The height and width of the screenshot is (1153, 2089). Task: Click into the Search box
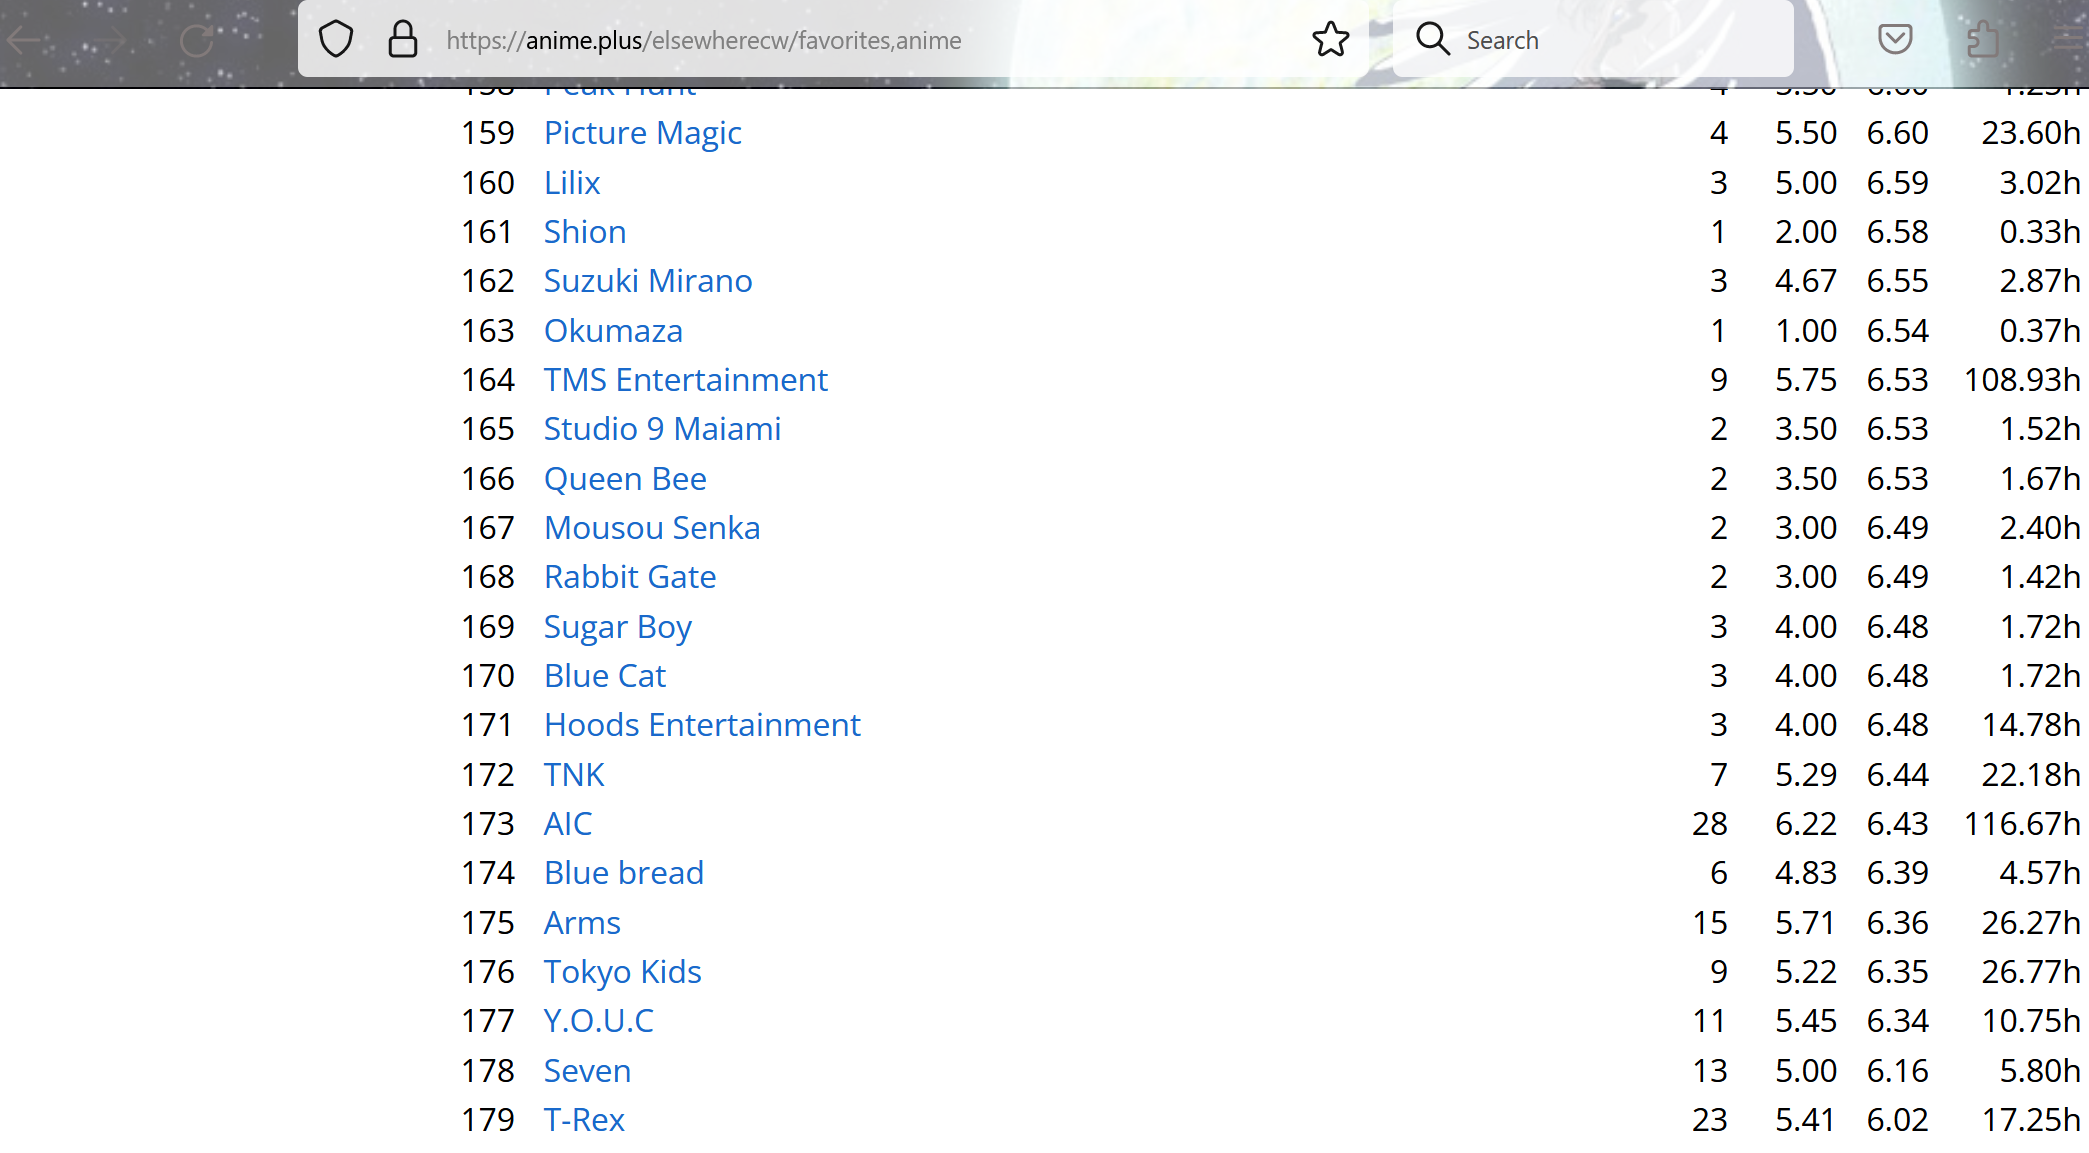point(1593,39)
